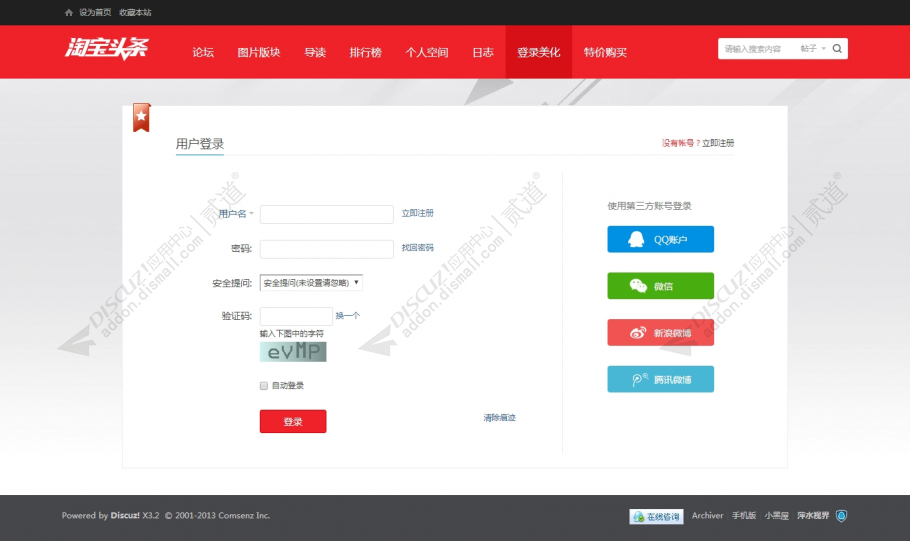Click into the 密码 input field
Image resolution: width=910 pixels, height=541 pixels.
pyautogui.click(x=327, y=249)
